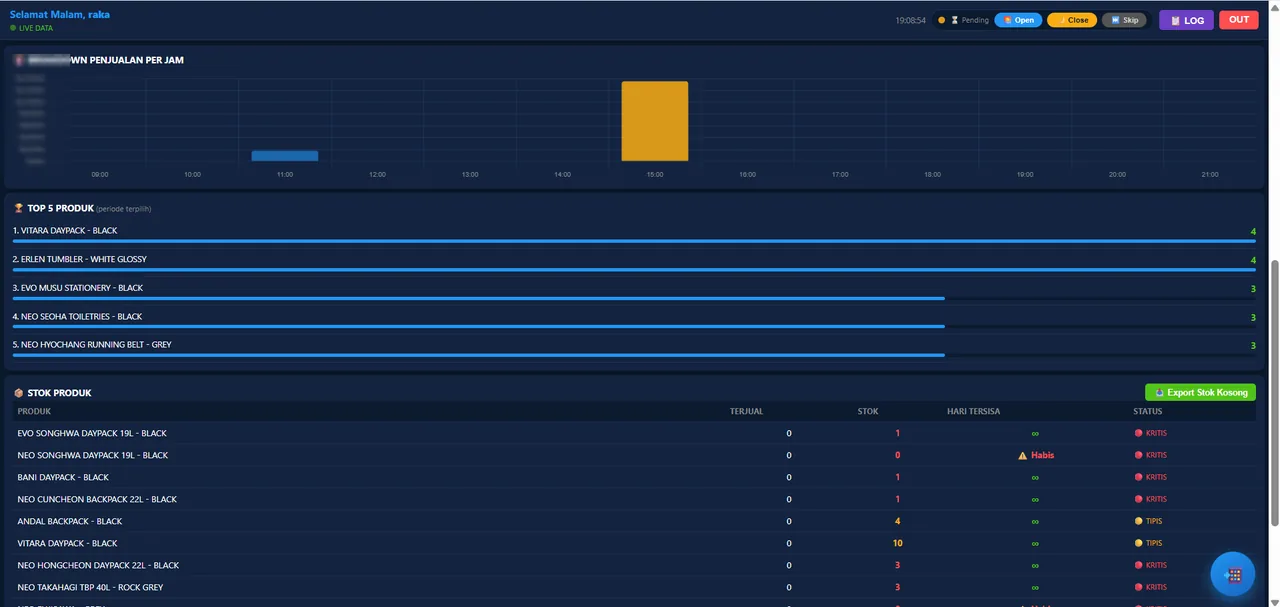
Task: Click the red OUT logout button
Action: tap(1239, 20)
